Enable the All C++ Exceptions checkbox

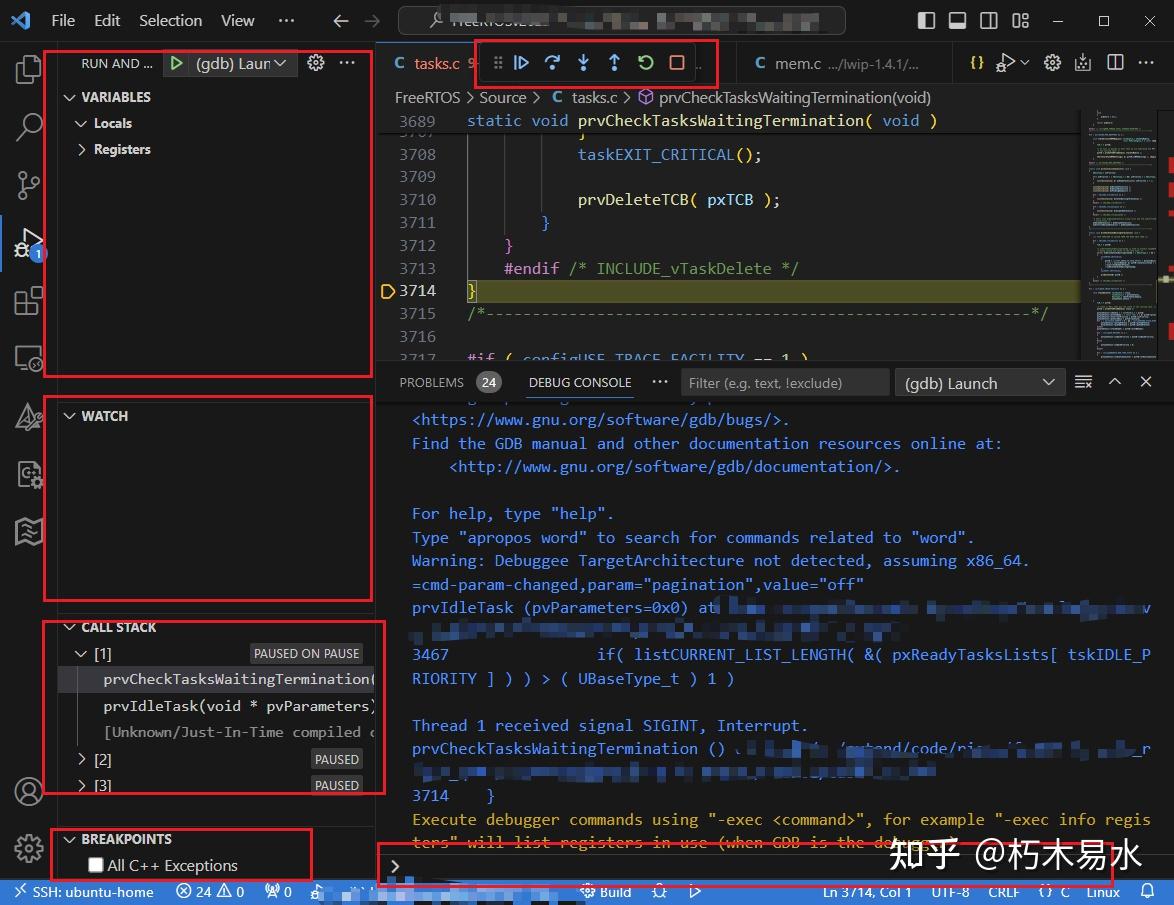pyautogui.click(x=96, y=865)
